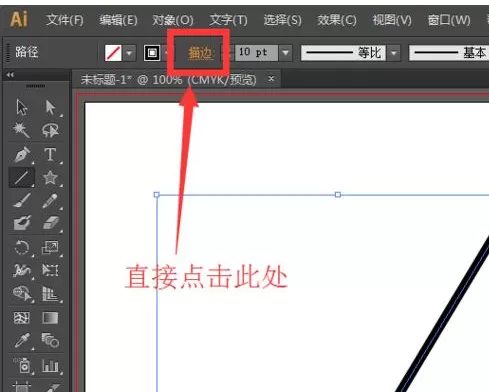The height and width of the screenshot is (392, 489).
Task: Select the Column Graph tool
Action: click(50, 365)
